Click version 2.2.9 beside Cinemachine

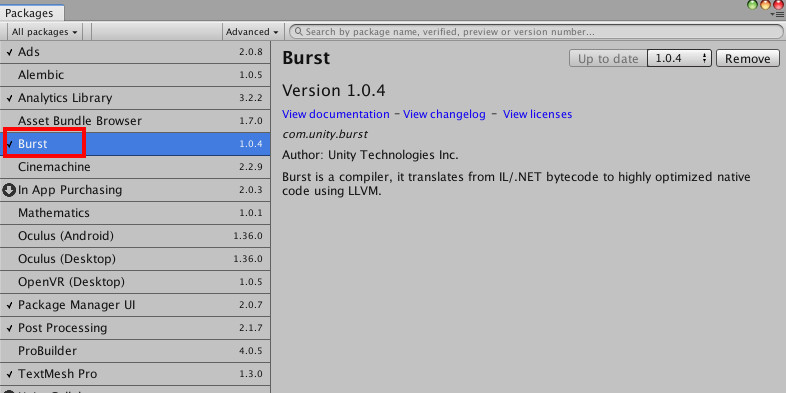(x=251, y=167)
